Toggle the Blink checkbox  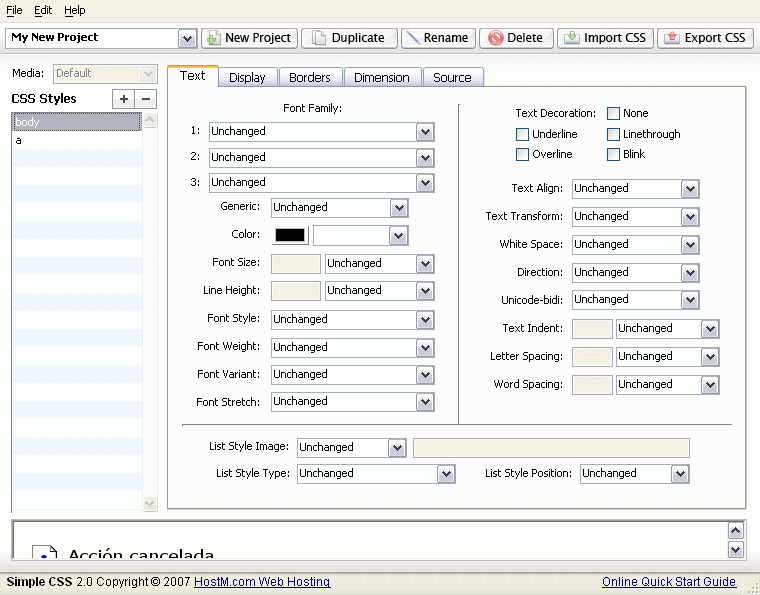(613, 155)
